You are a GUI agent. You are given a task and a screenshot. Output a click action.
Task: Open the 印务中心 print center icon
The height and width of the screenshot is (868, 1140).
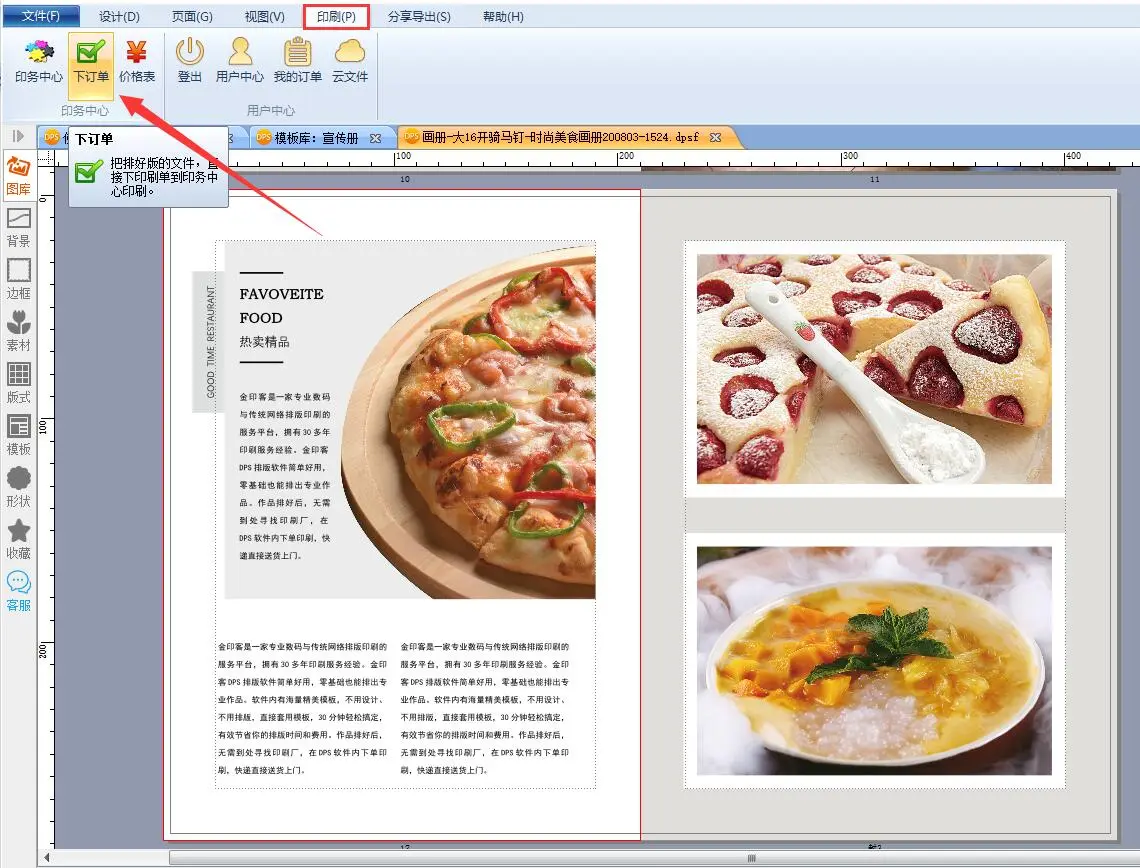(38, 60)
